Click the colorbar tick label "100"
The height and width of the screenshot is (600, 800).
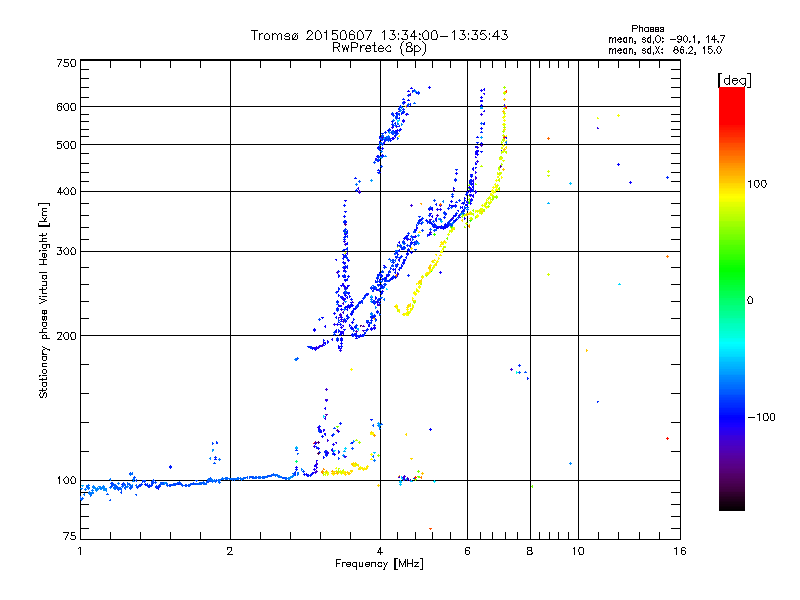point(757,184)
